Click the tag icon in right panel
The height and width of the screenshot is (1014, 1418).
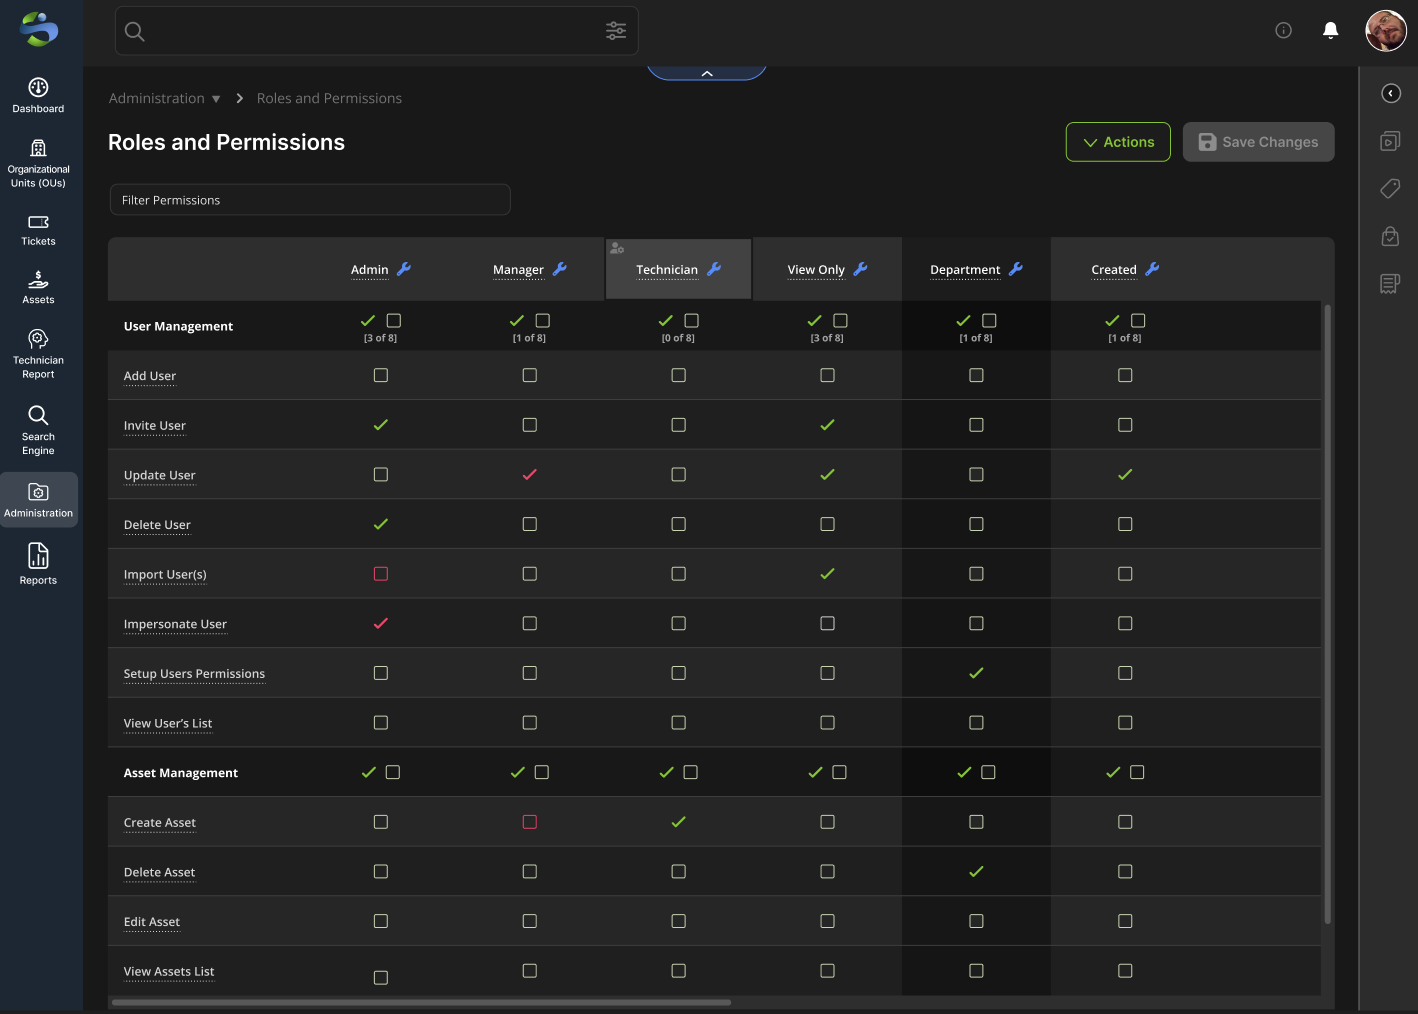pos(1390,188)
